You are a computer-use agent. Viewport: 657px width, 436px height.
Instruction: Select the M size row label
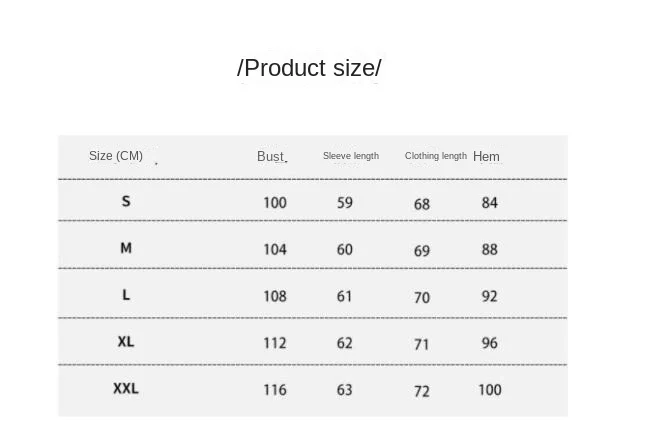tap(126, 248)
